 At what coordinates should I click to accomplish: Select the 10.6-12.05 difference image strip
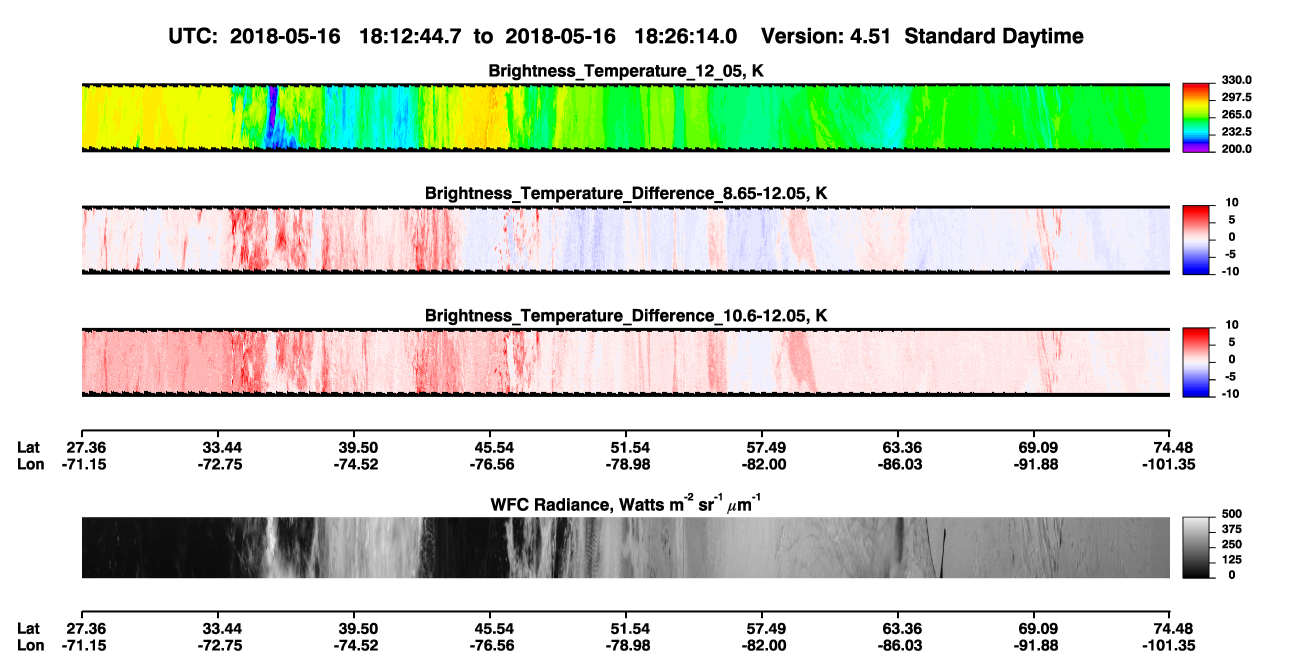(625, 362)
